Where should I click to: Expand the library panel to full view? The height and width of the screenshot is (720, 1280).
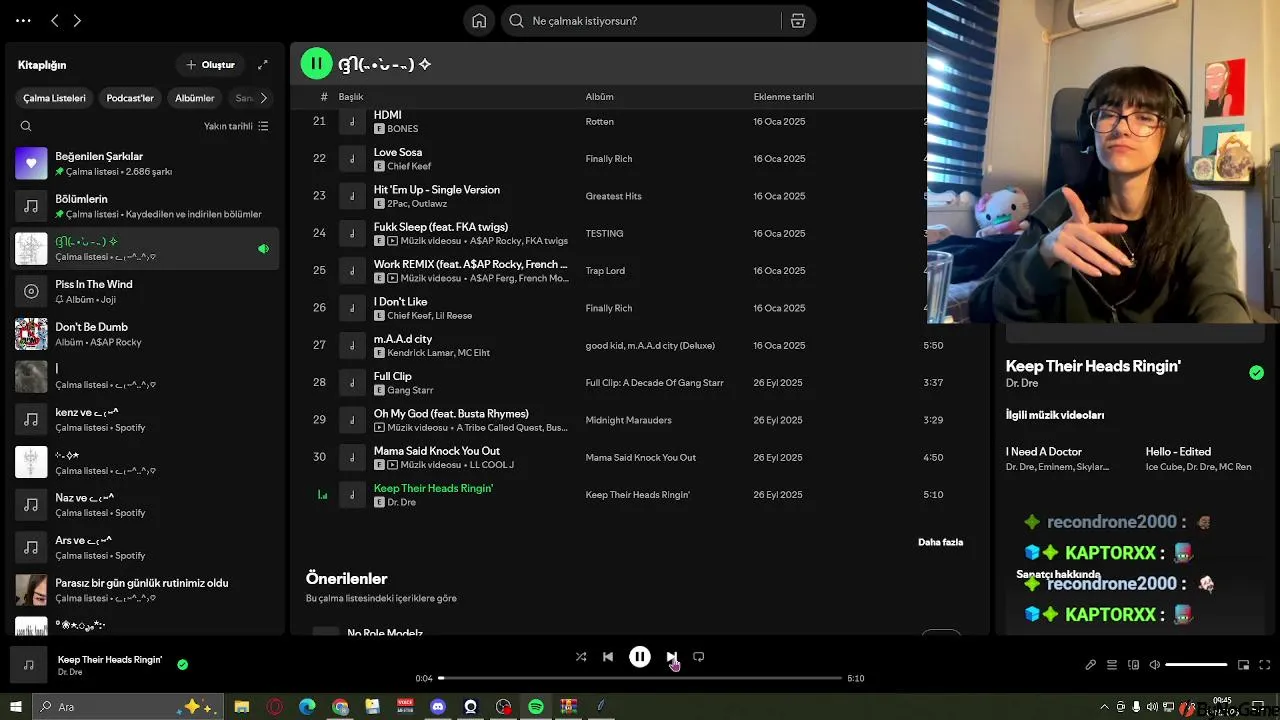(x=263, y=65)
